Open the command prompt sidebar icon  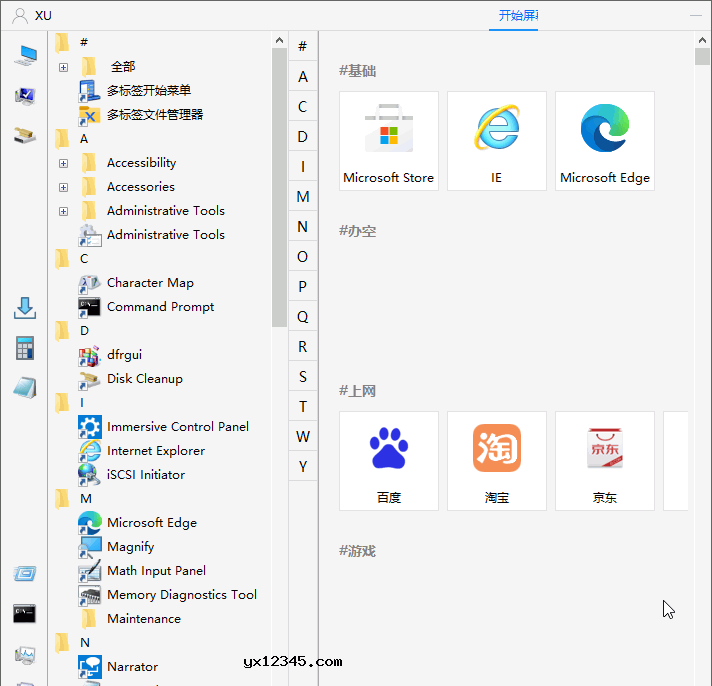coord(25,614)
